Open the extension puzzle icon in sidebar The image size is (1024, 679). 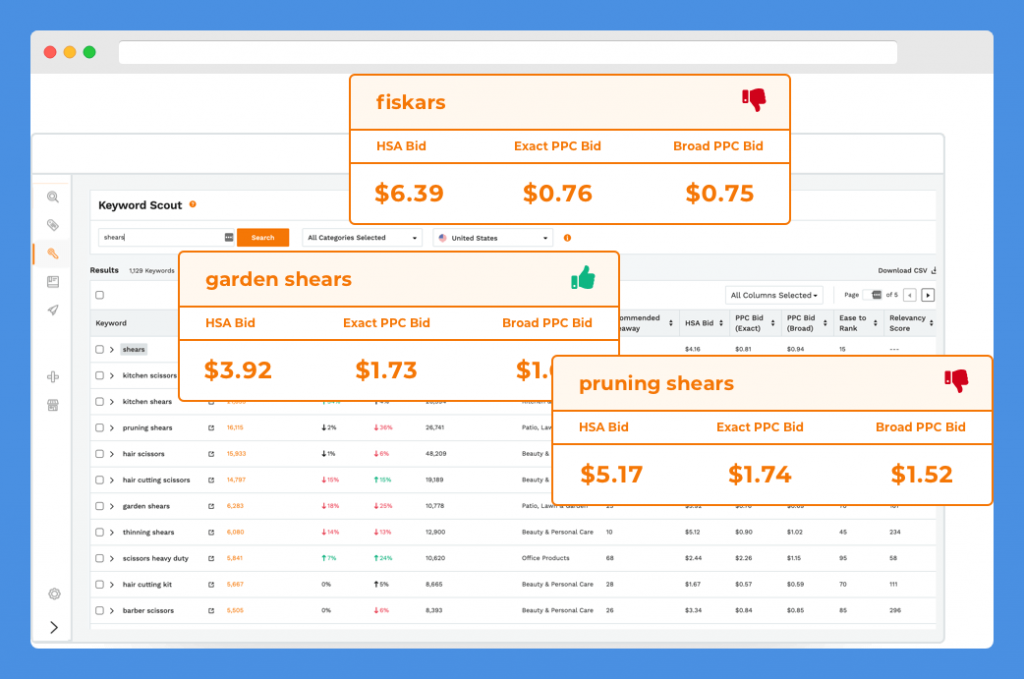pos(53,377)
